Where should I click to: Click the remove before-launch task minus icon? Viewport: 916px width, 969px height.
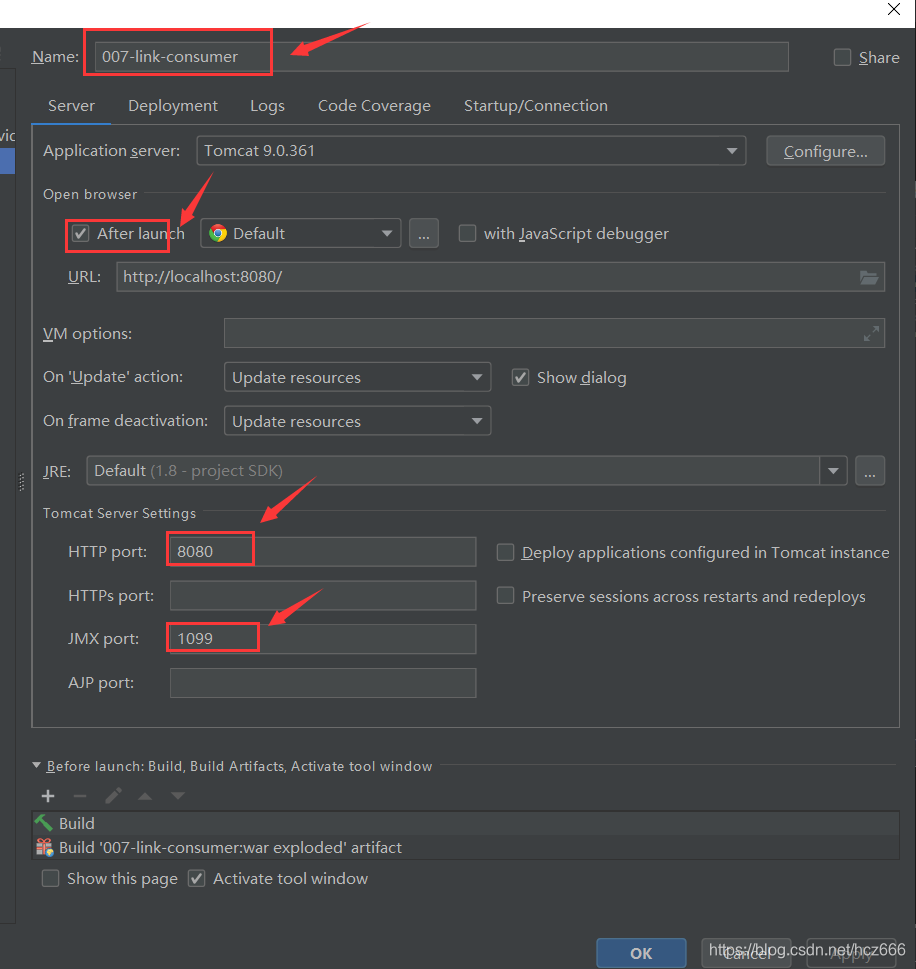tap(80, 796)
